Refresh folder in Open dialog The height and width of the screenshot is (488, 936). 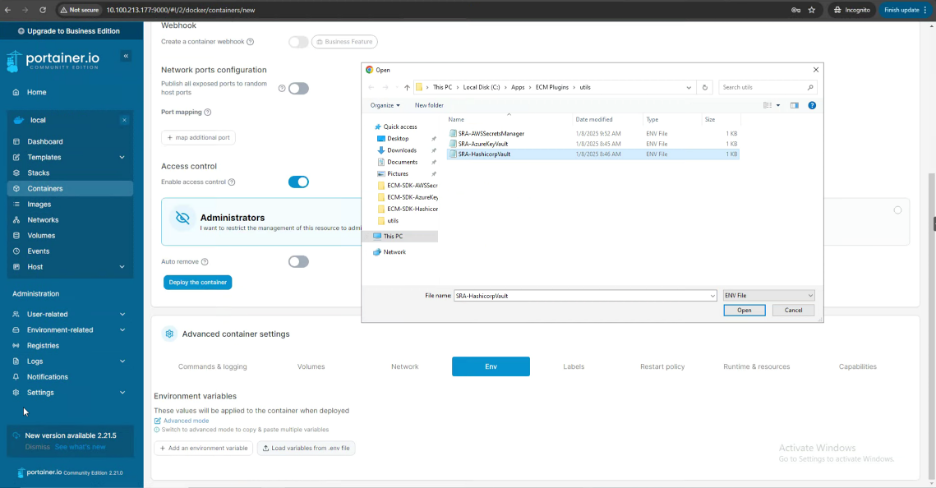point(705,88)
